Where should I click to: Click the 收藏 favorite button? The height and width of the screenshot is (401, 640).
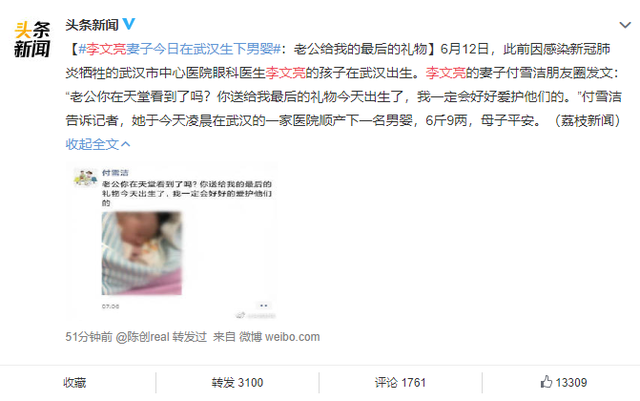(74, 383)
